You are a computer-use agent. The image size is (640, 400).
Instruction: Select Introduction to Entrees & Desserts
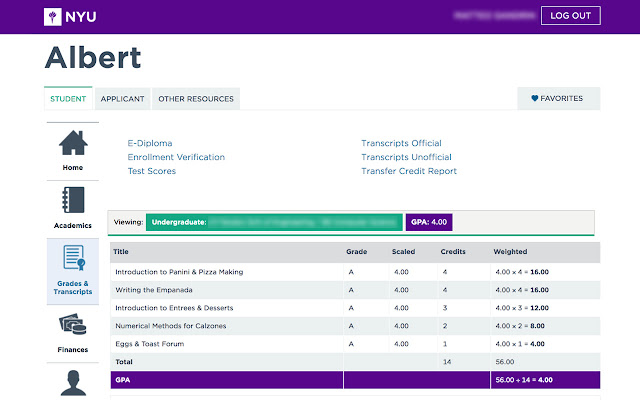174,308
